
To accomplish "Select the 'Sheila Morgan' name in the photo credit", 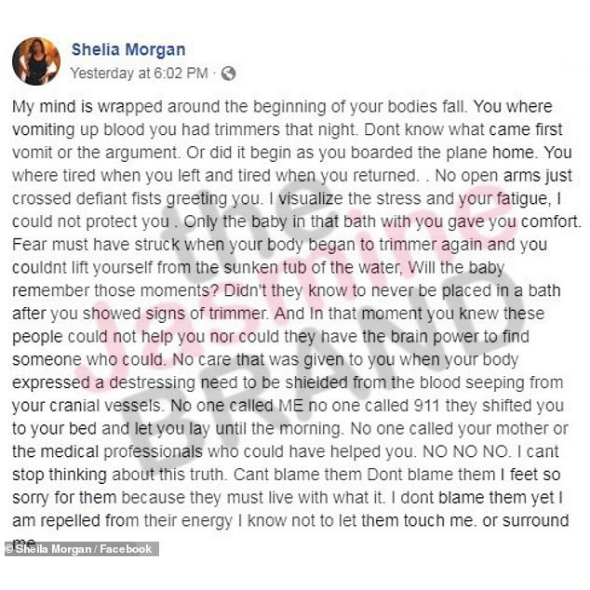I will pyautogui.click(x=53, y=549).
